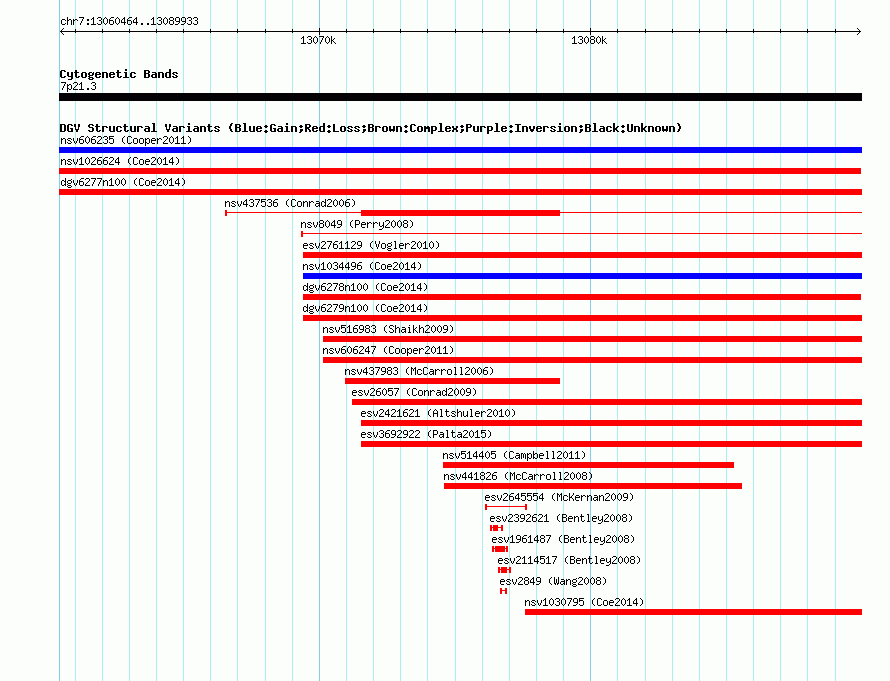This screenshot has width=890, height=681.
Task: Select esv2421621 (Altshuler2010) variant label
Action: (438, 413)
